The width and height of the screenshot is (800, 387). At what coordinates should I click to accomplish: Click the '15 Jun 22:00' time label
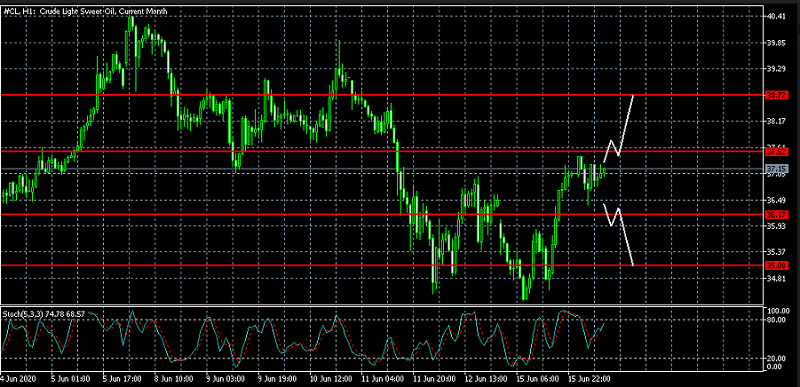click(588, 379)
